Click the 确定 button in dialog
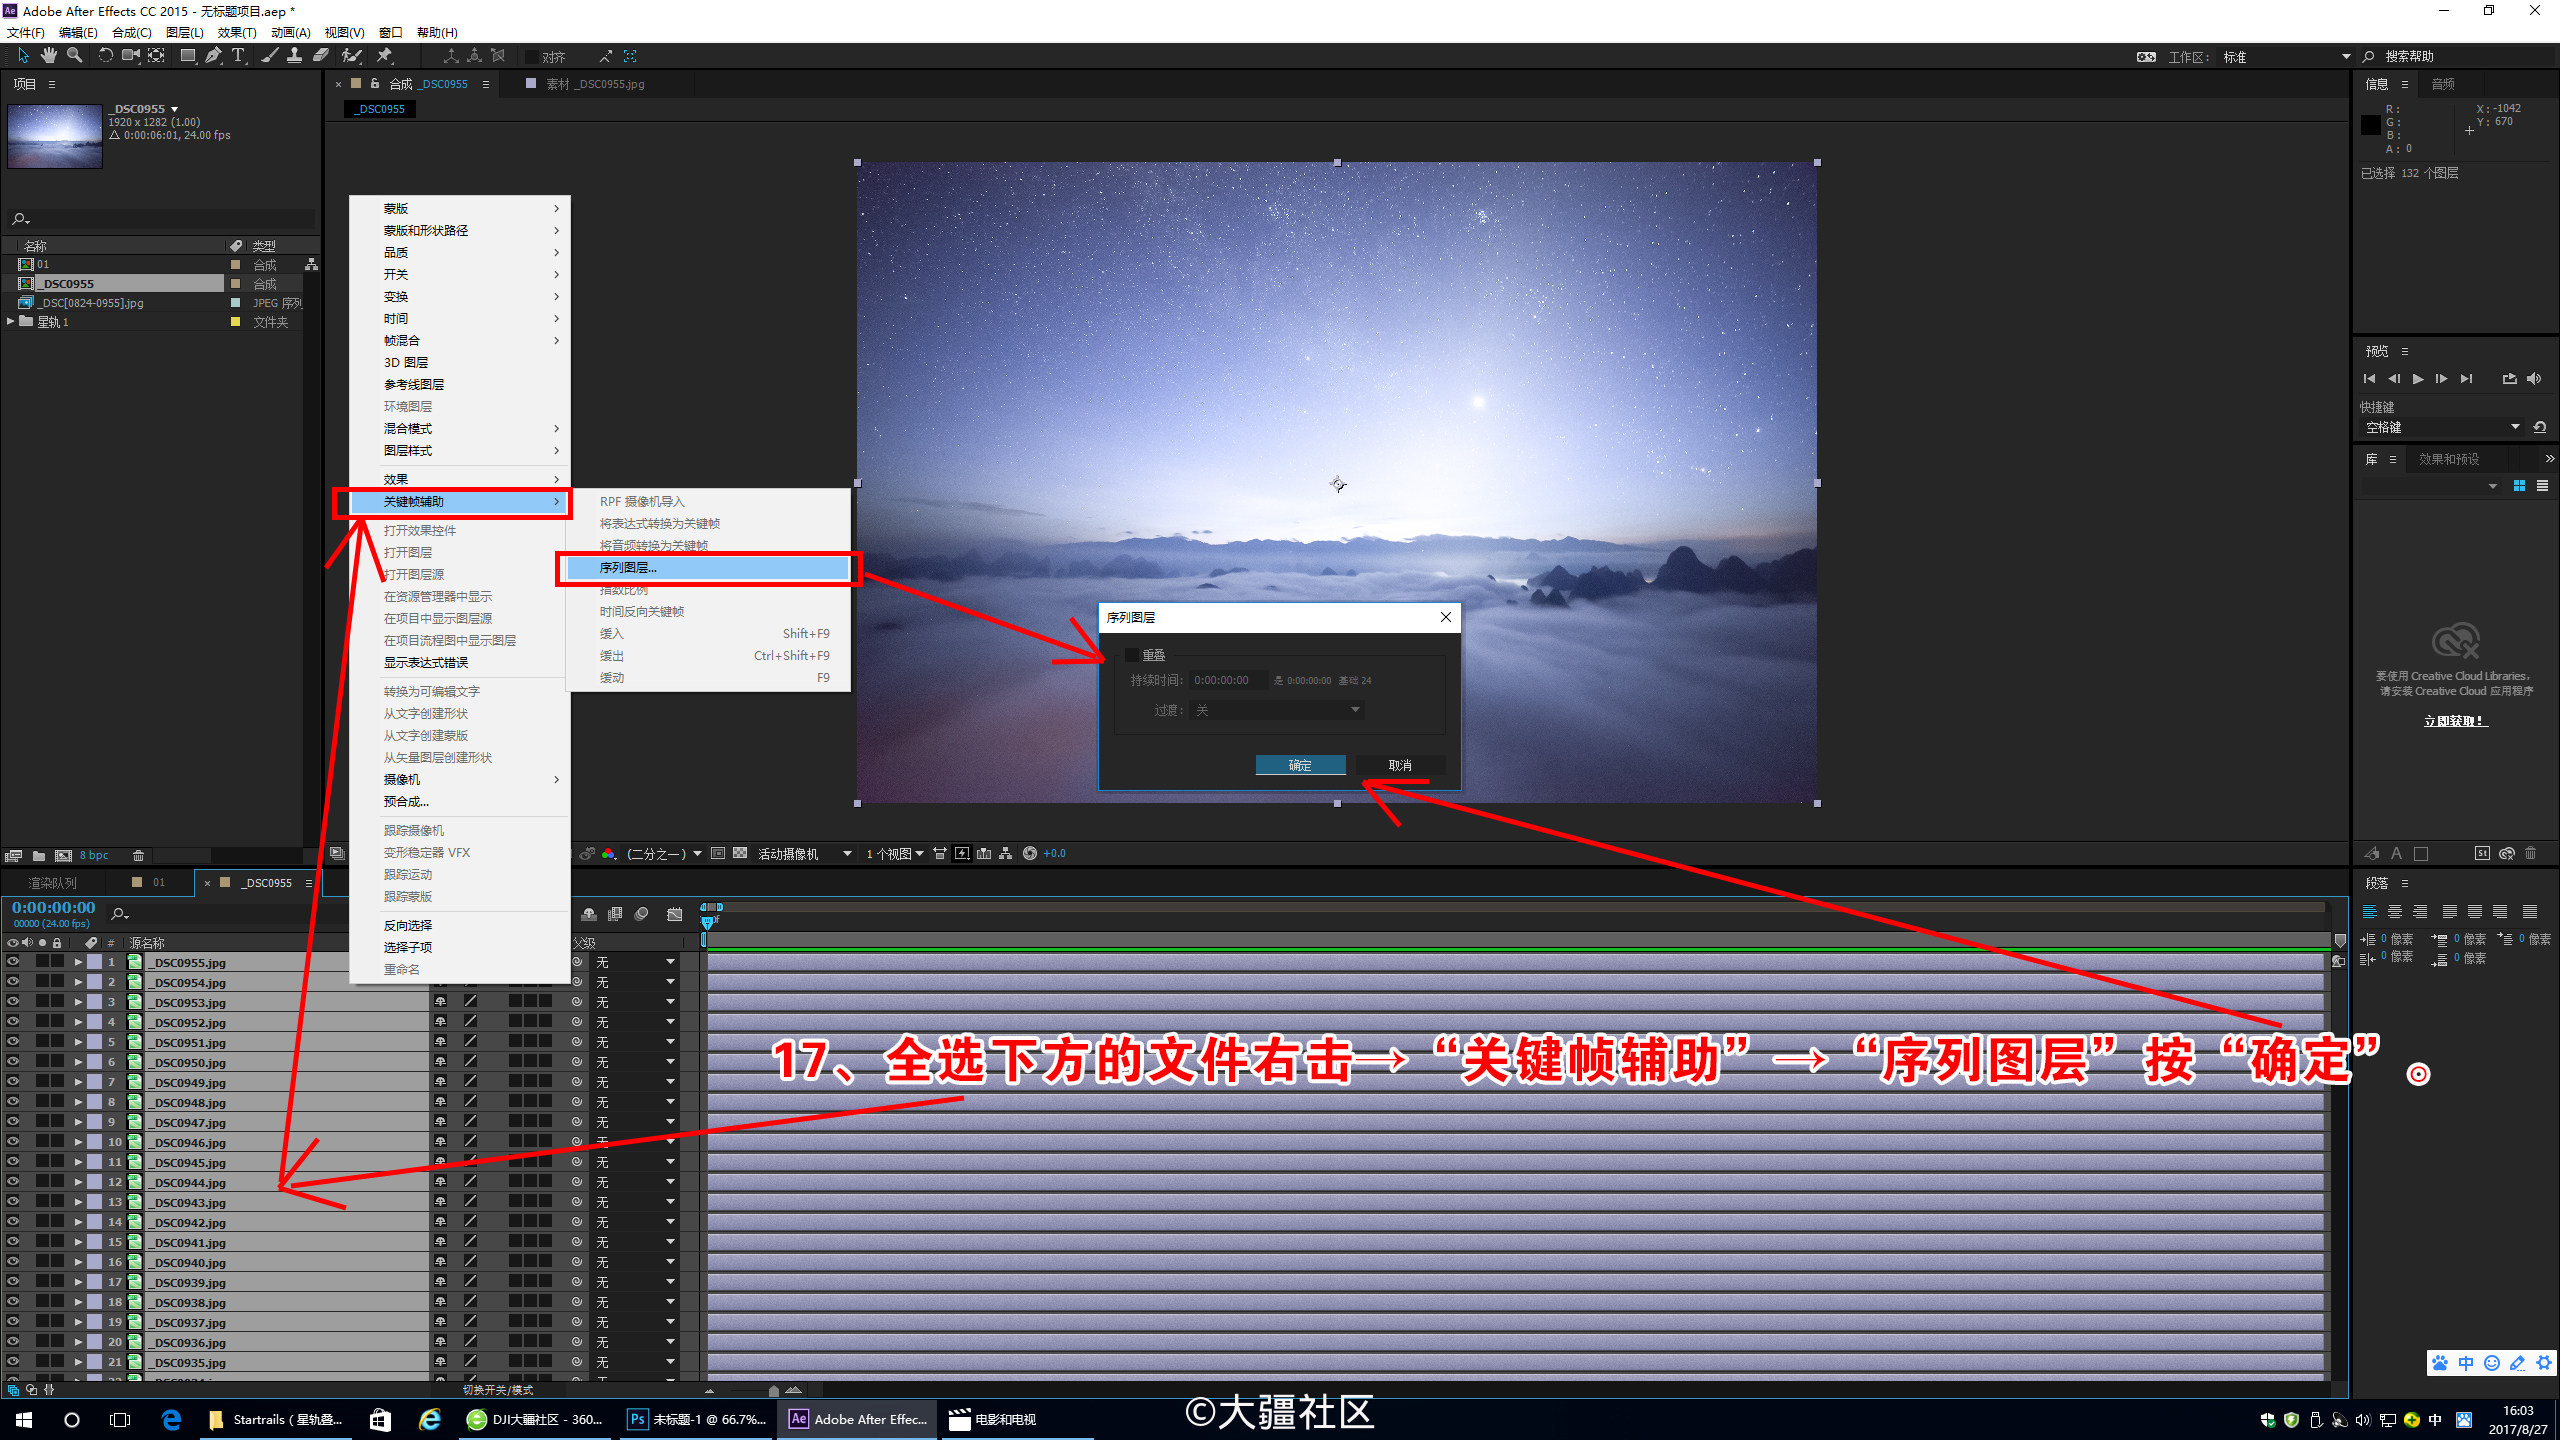The image size is (2560, 1440). pyautogui.click(x=1300, y=765)
